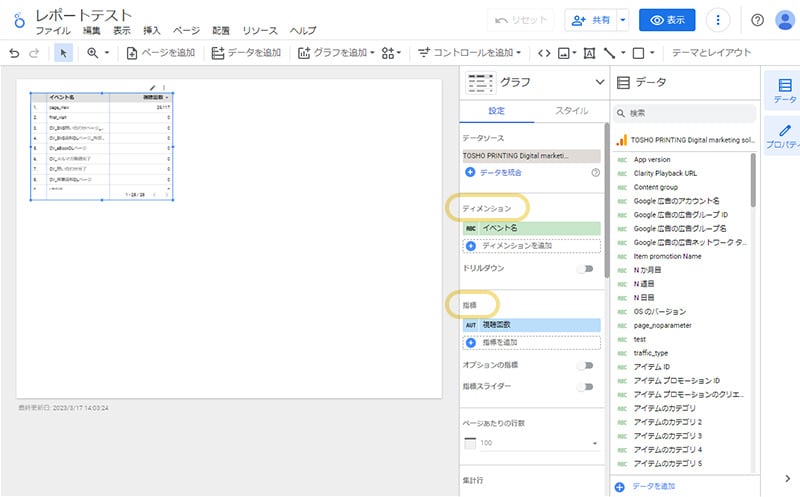Viewport: 800px width, 497px height.
Task: Open the ページ menu
Action: 186,31
